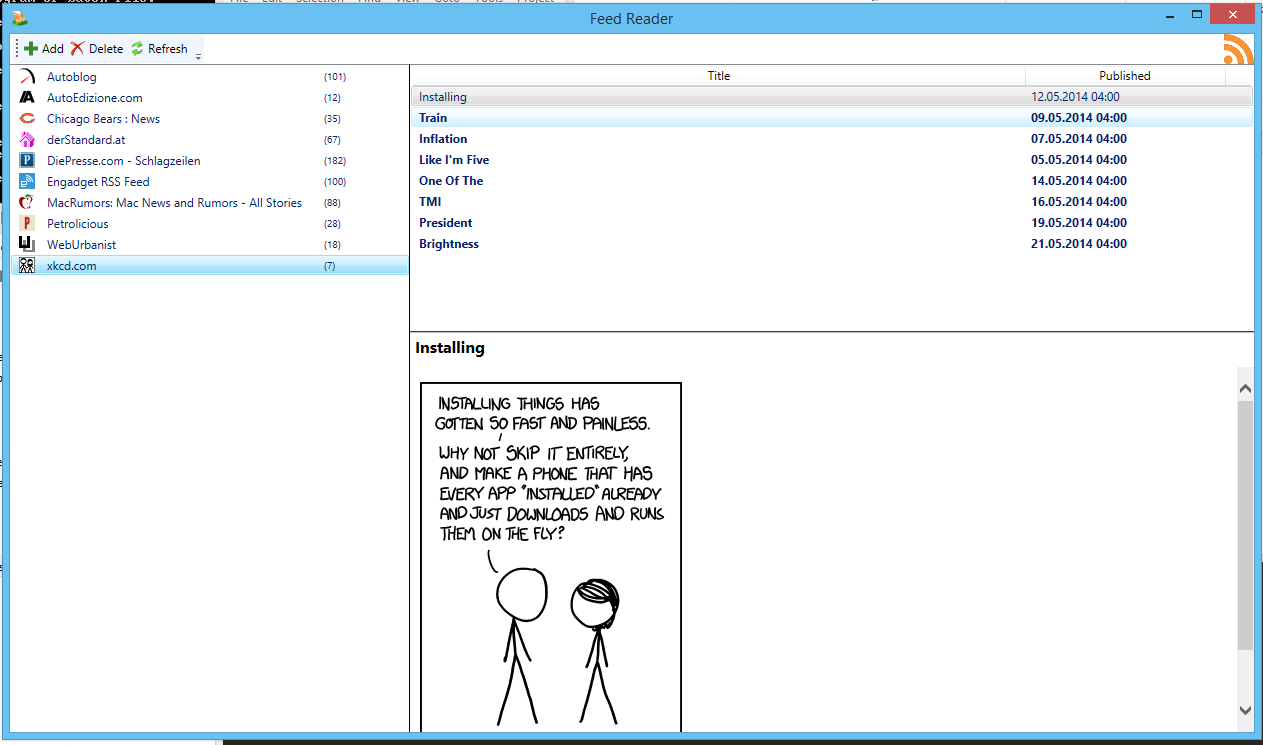Open the President article
Image resolution: width=1263 pixels, height=745 pixels.
[832, 223]
